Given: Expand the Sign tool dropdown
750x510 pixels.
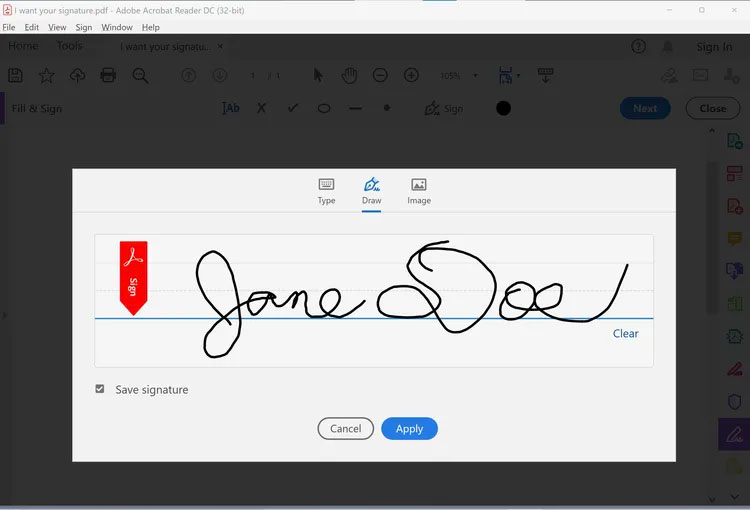Looking at the screenshot, I should [444, 108].
